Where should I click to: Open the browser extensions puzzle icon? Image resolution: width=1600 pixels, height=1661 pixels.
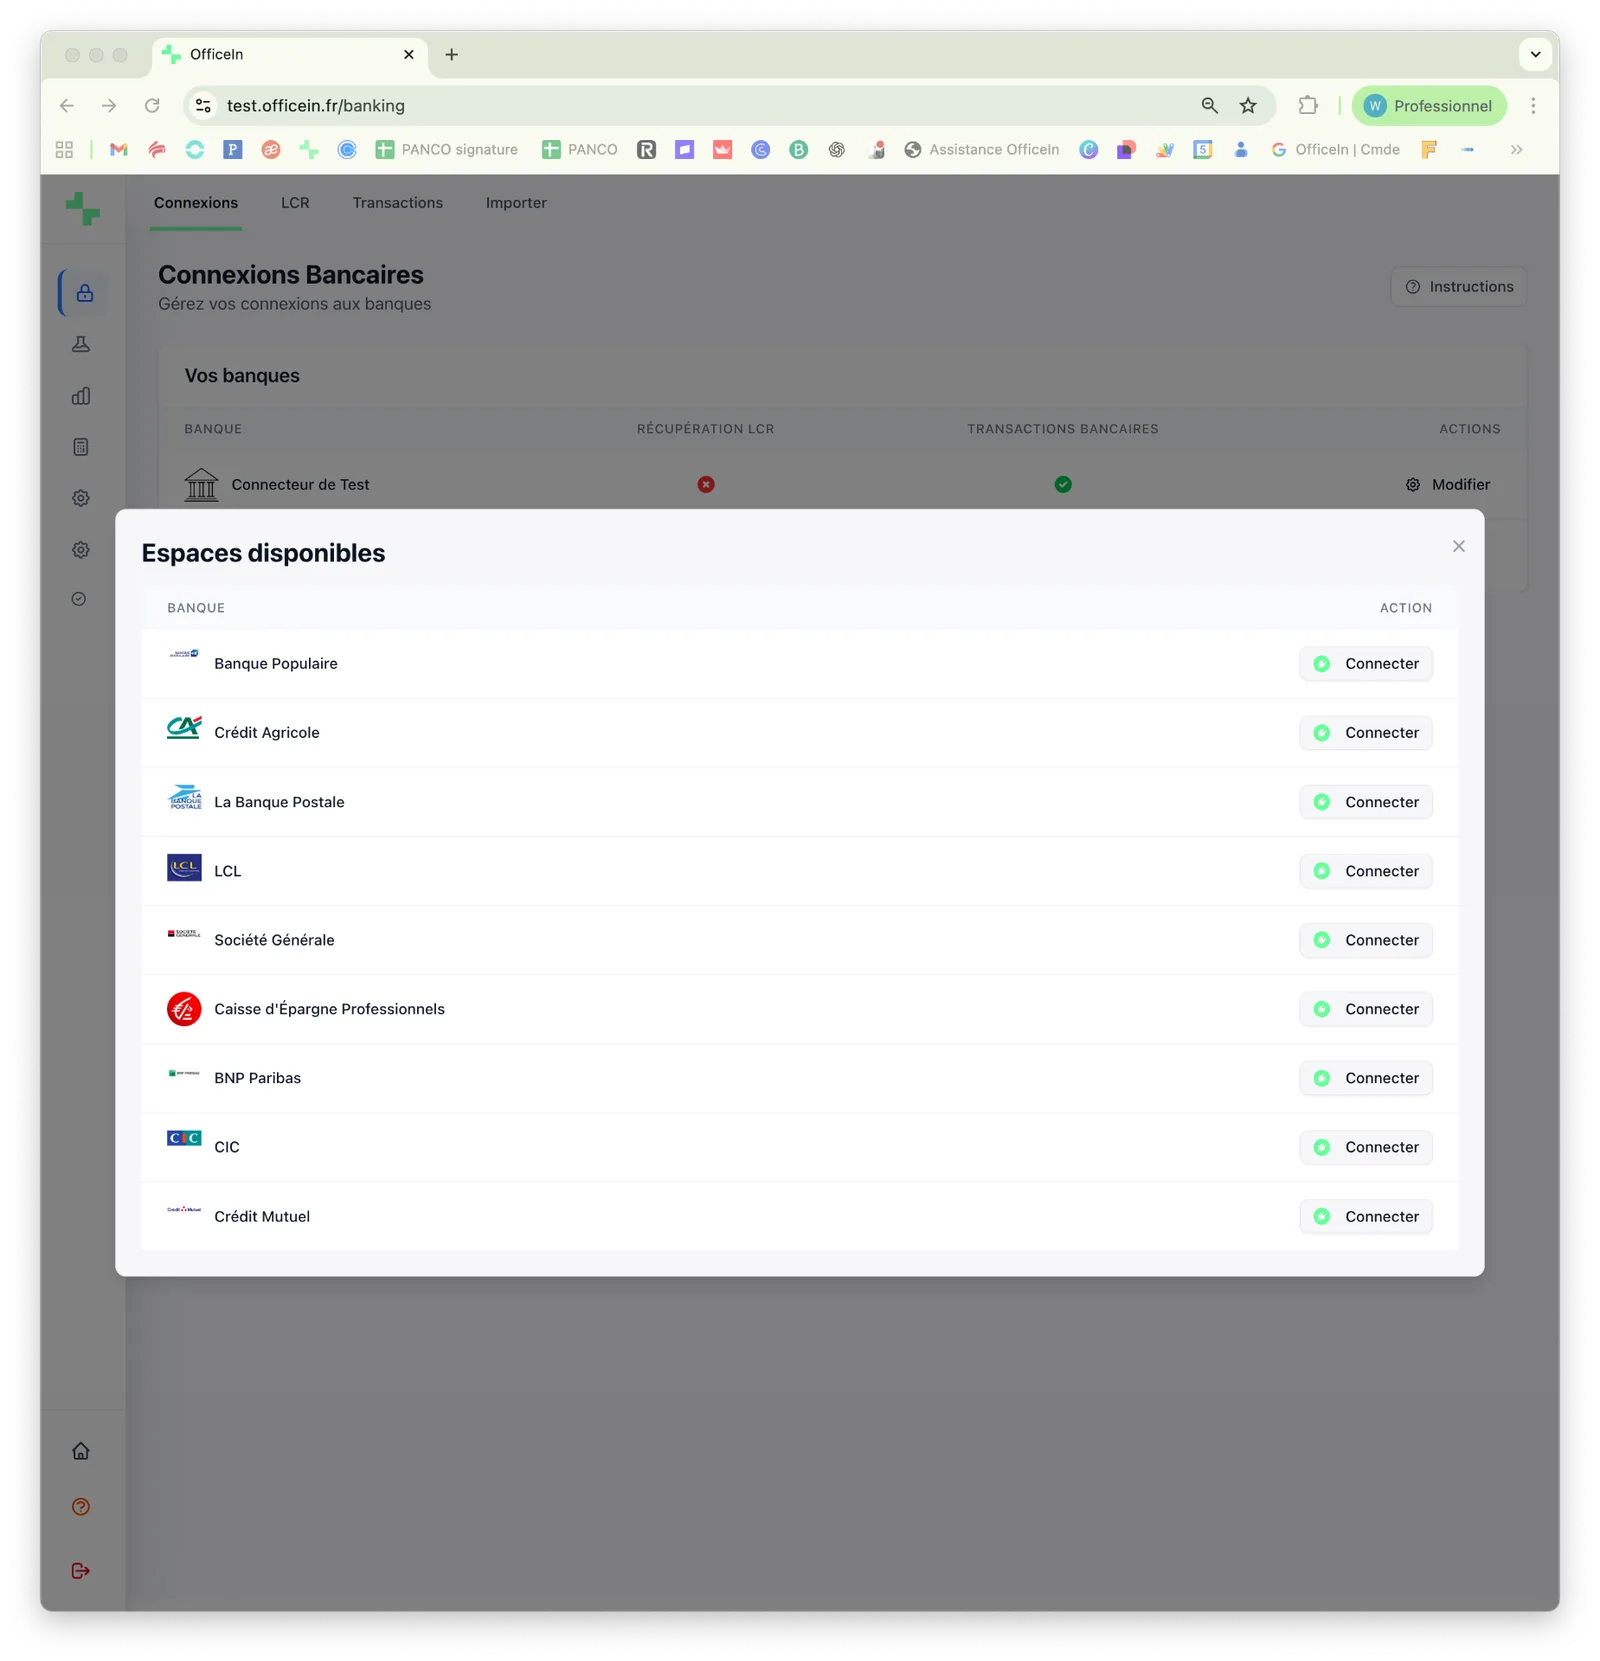[1308, 105]
